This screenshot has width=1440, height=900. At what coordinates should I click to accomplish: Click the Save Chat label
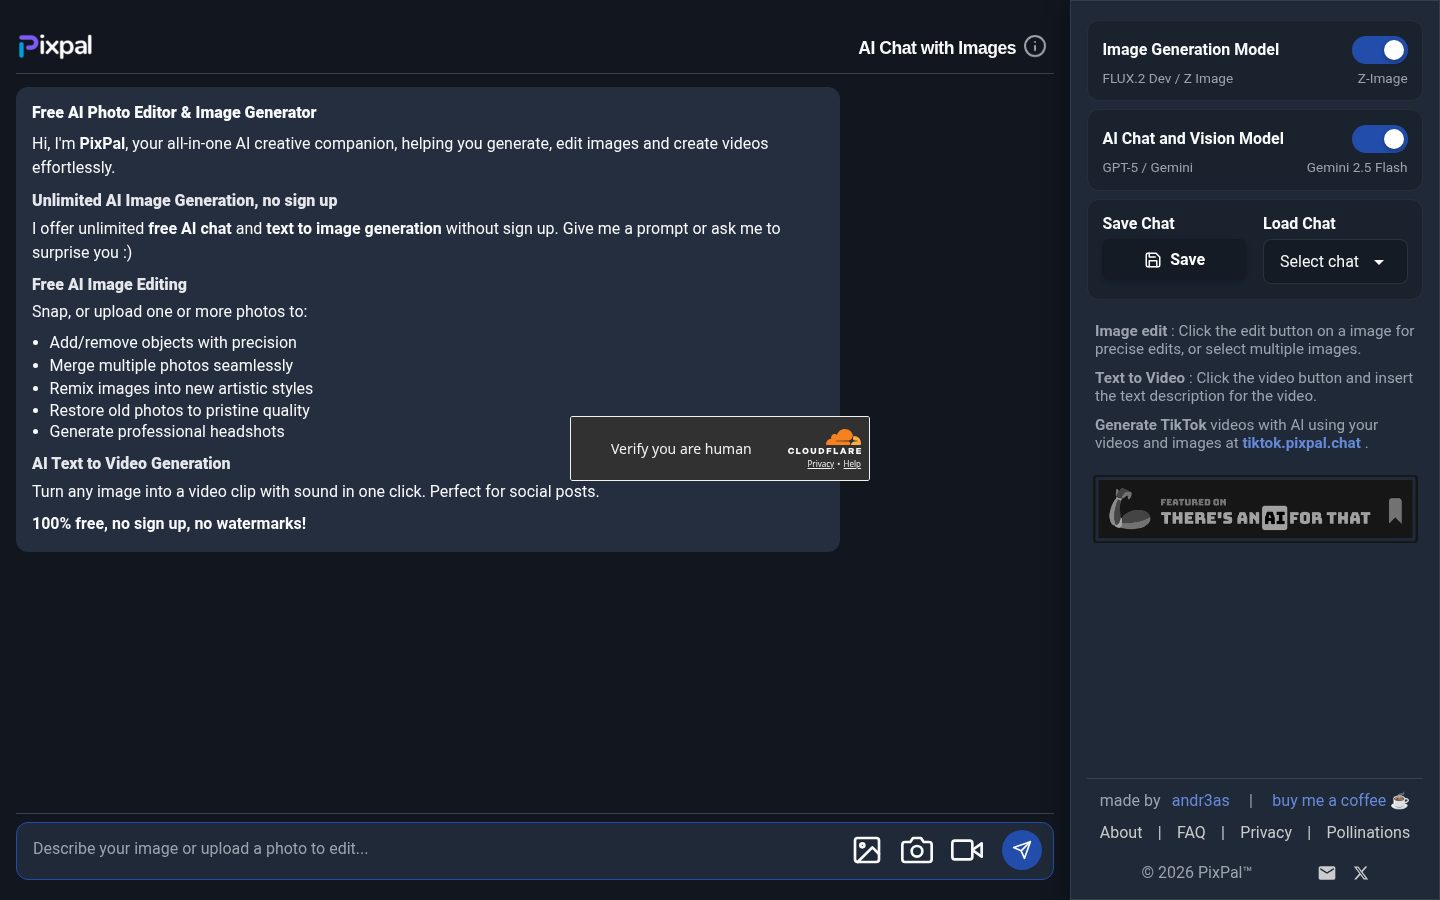click(1138, 224)
